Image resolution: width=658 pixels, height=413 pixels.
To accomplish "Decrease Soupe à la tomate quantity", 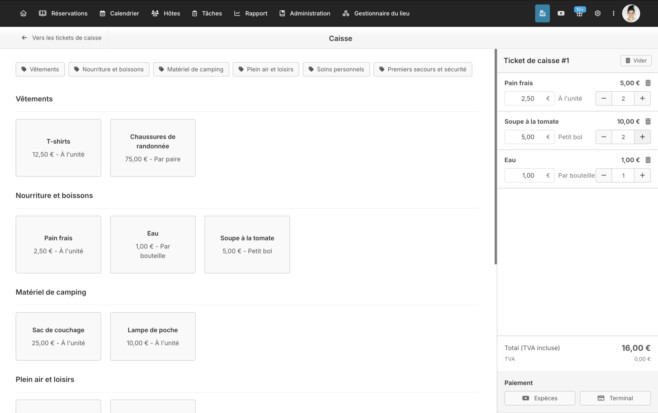I will 603,137.
